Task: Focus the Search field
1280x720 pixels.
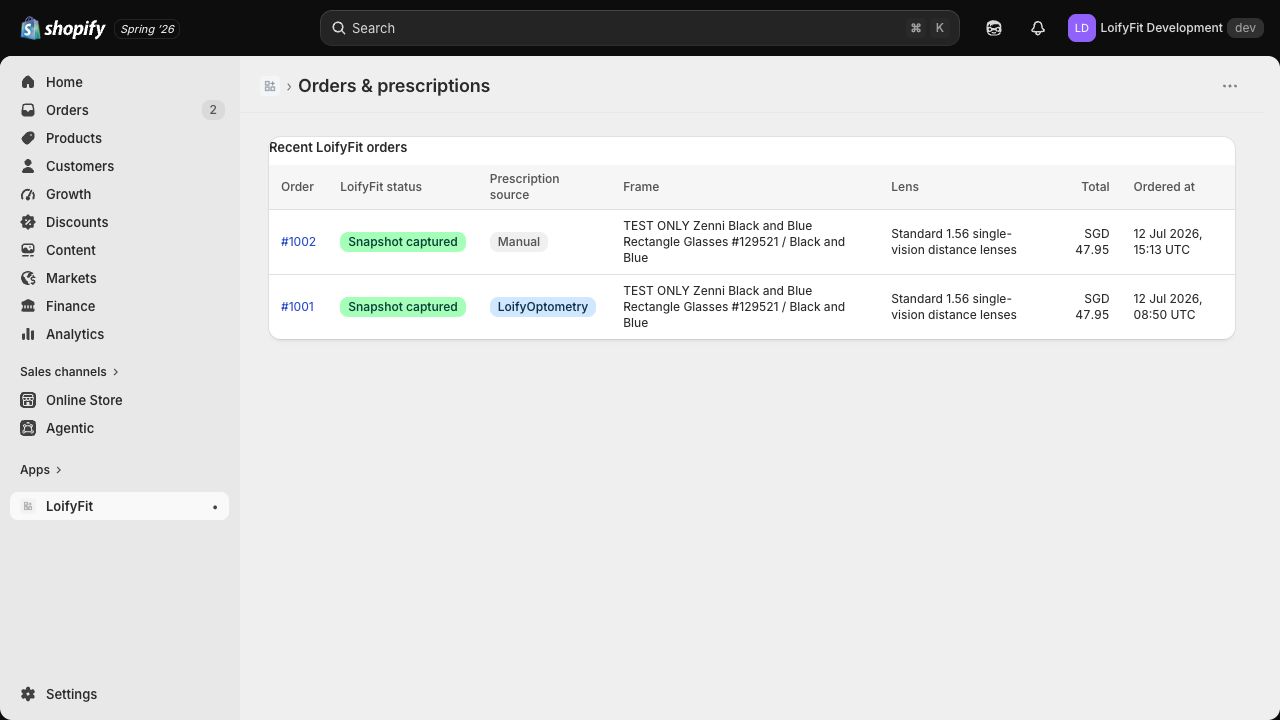Action: point(640,28)
